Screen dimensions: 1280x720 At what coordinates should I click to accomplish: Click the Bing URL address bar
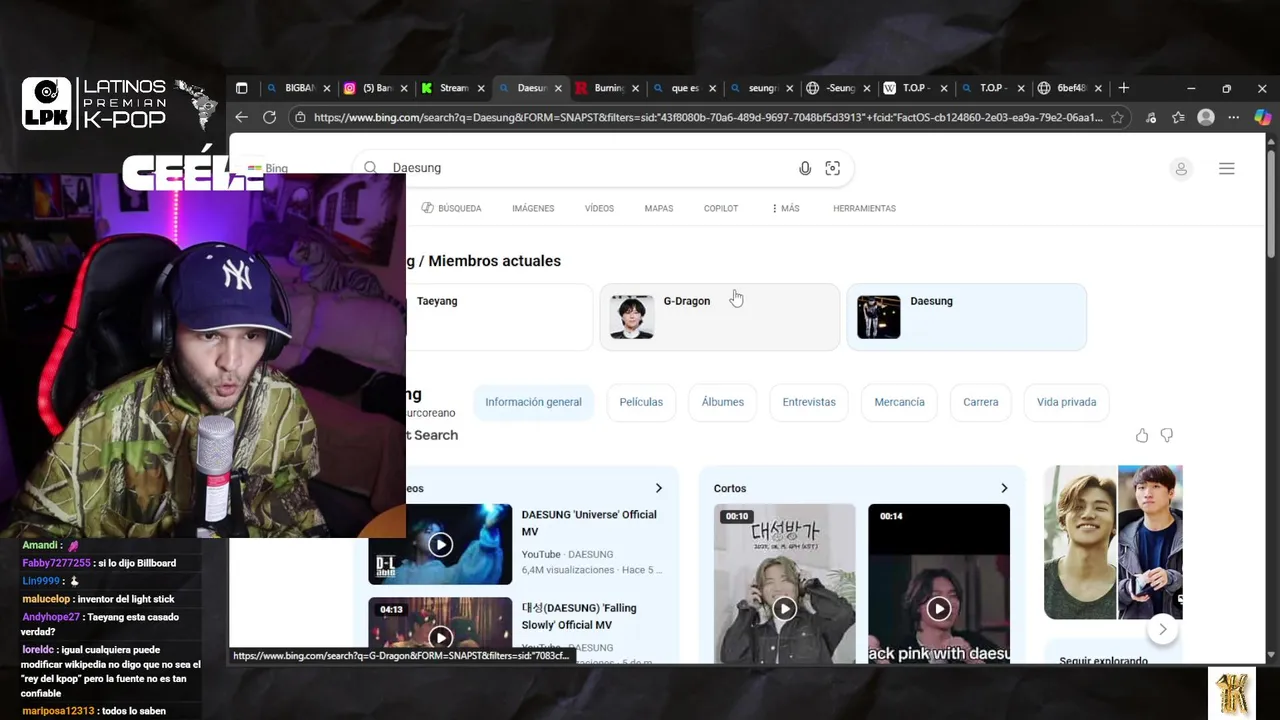point(706,117)
